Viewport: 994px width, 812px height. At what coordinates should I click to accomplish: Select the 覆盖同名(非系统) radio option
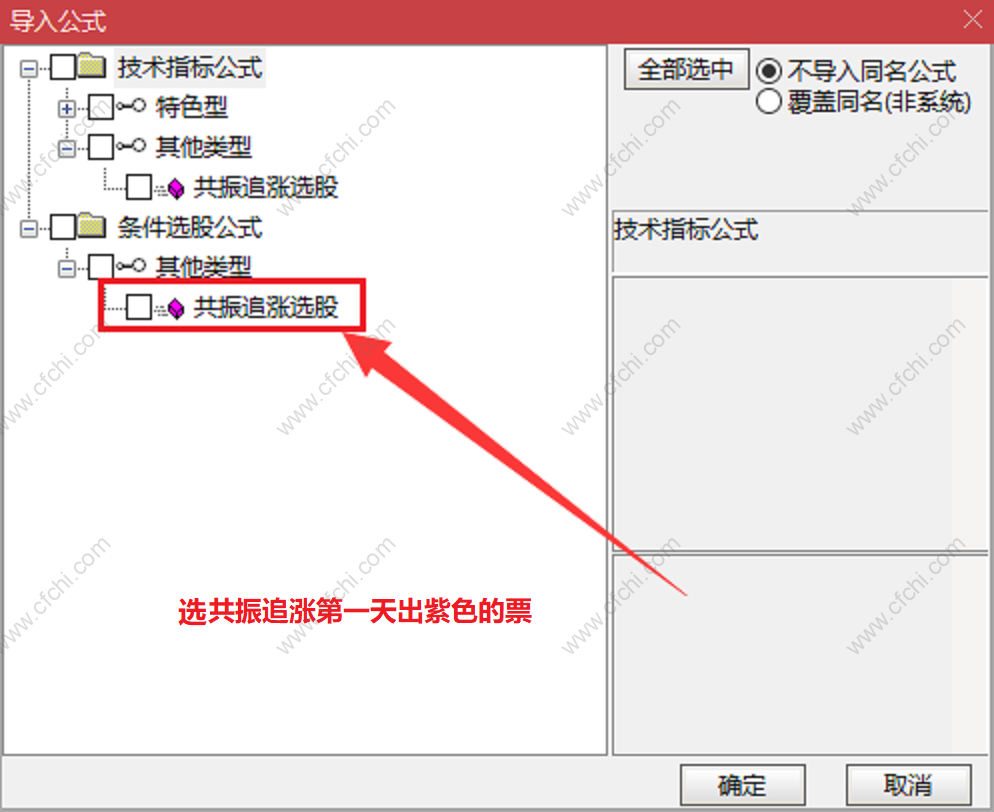pos(768,101)
